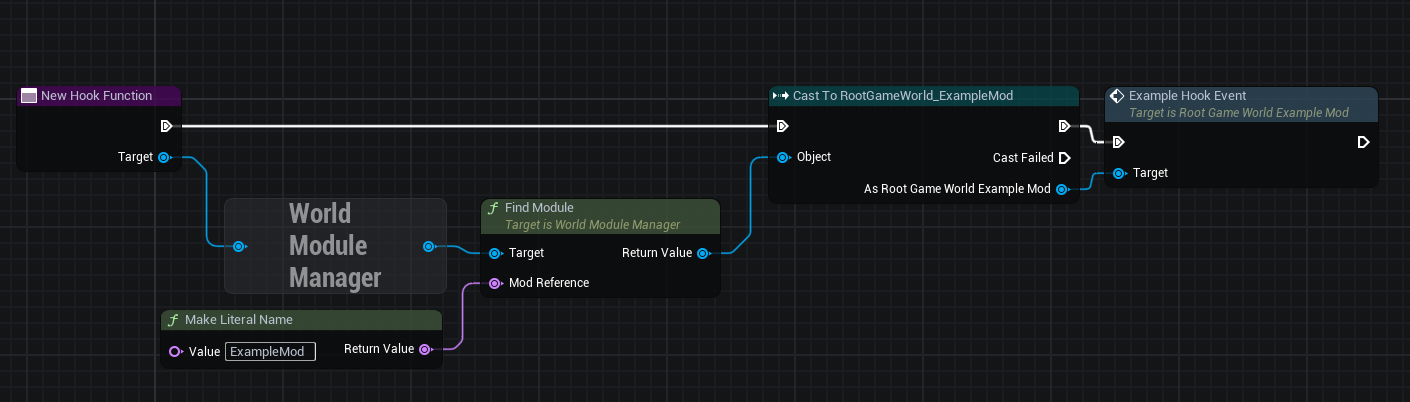Click 'Target is Root Game World Example Mod' subtitle

[1239, 113]
